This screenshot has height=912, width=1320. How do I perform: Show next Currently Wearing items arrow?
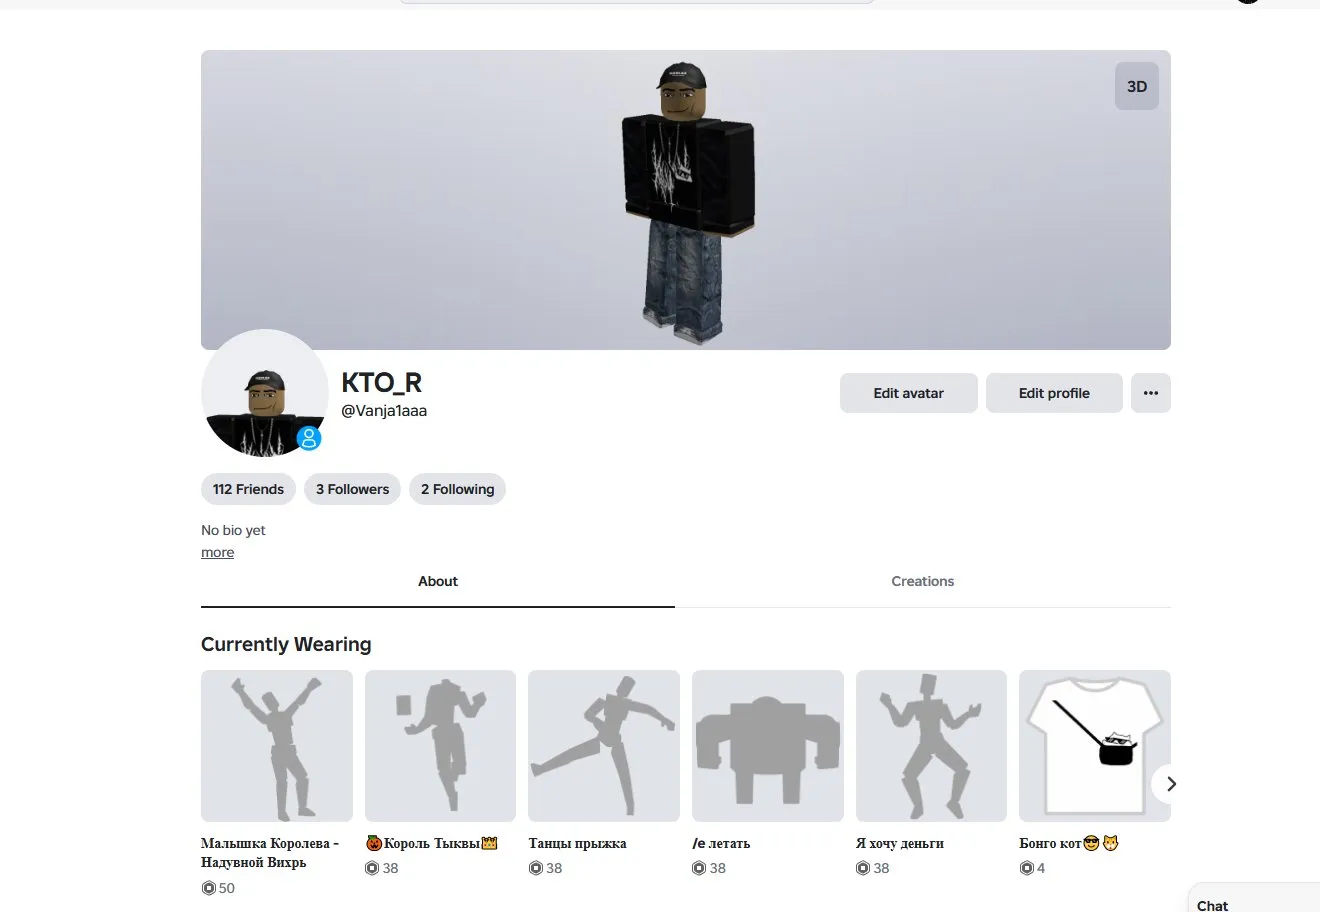1171,784
